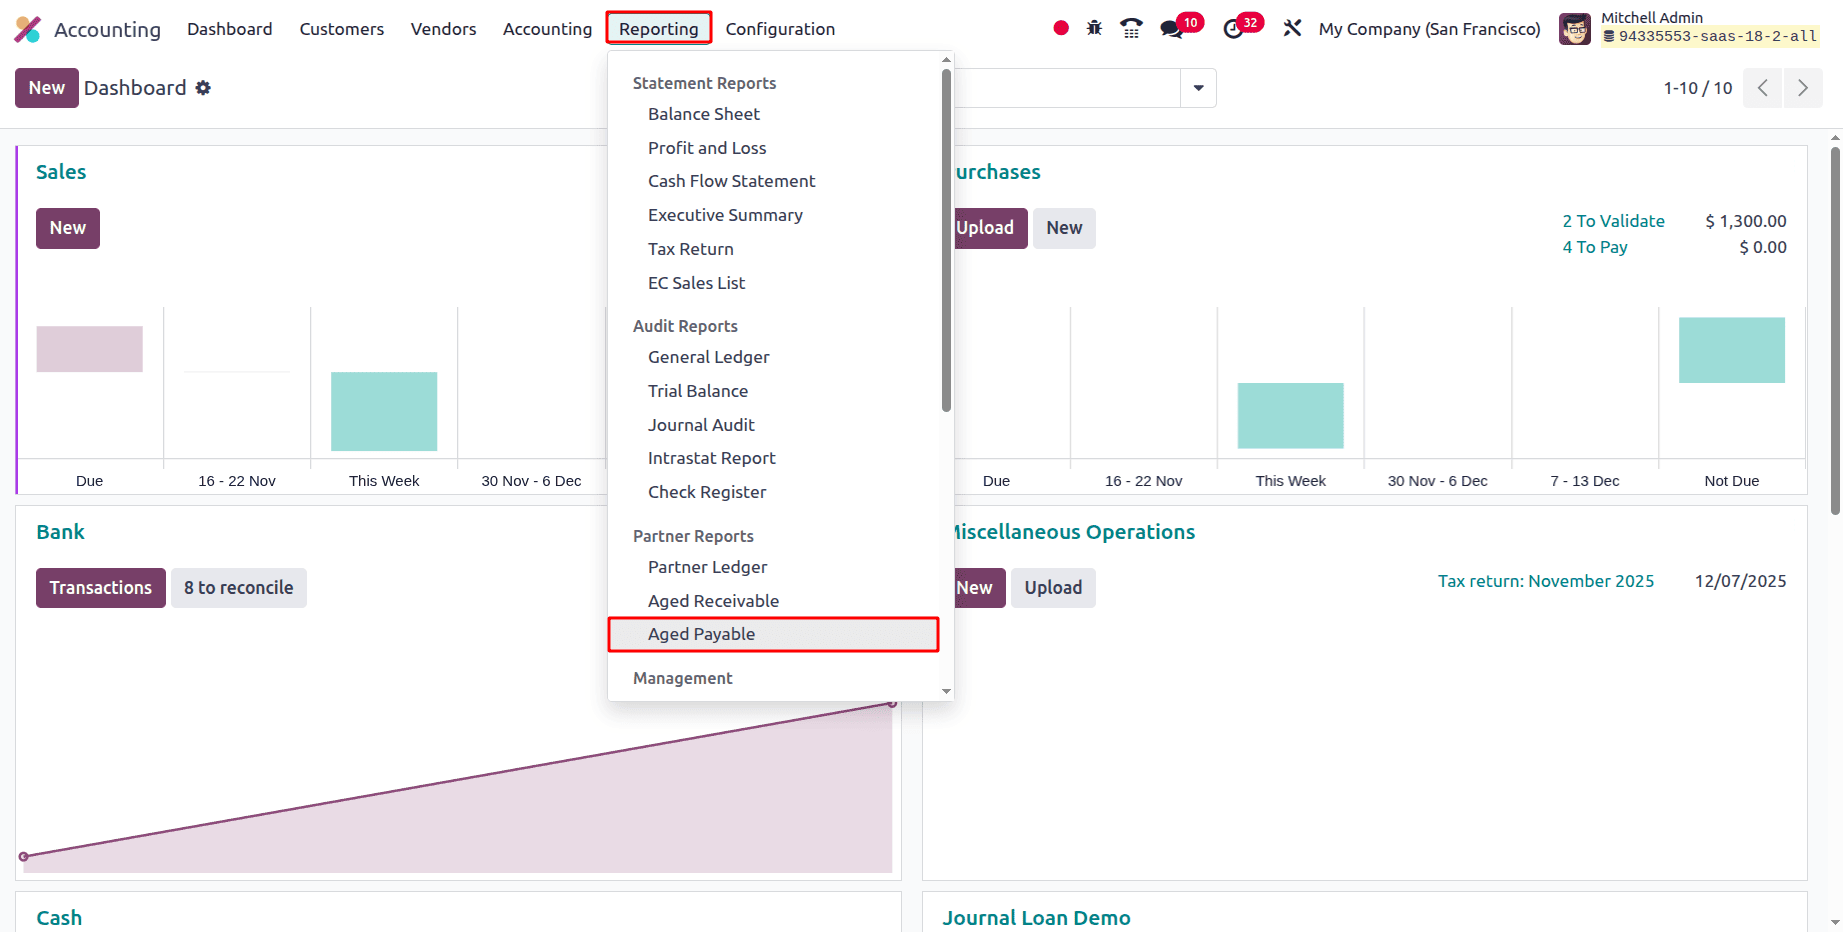1843x932 pixels.
Task: Open the debug bug icon menu
Action: click(1094, 28)
